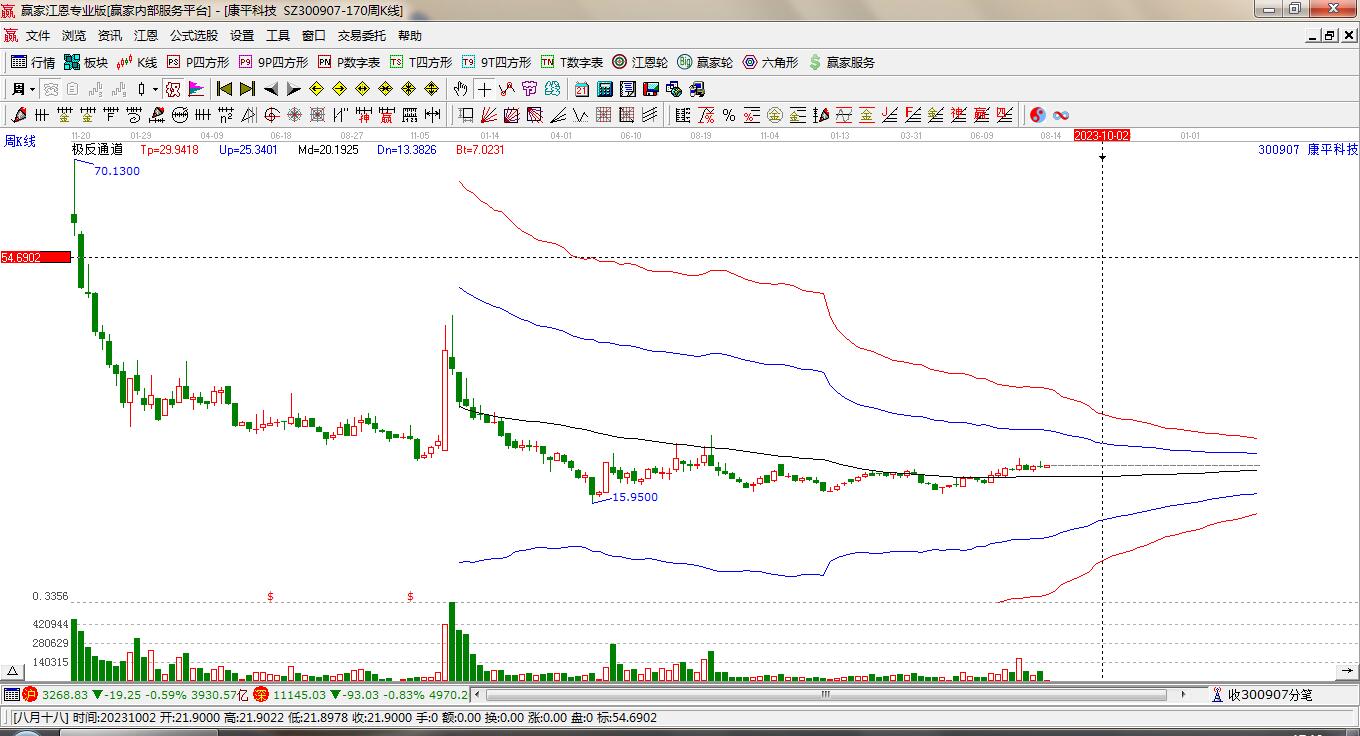
Task: Expand the volume panel up arrow
Action: (x=13, y=671)
